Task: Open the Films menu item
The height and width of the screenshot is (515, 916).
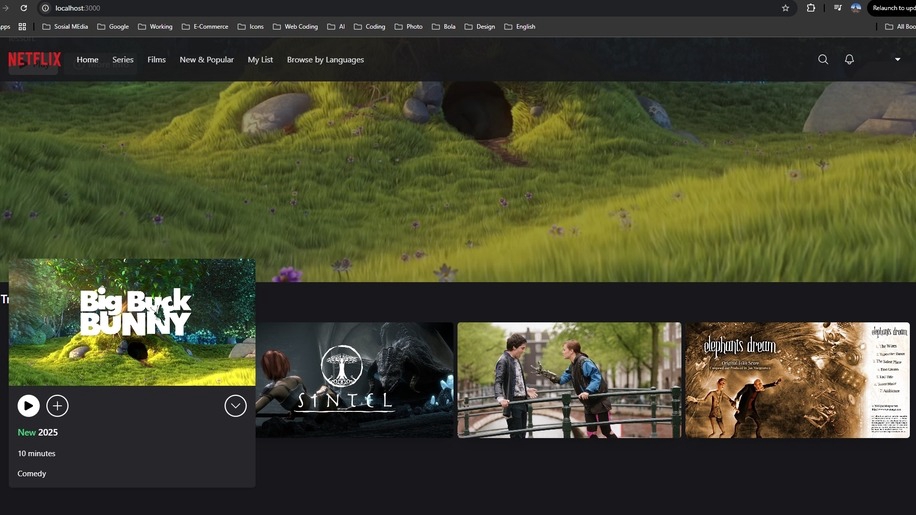Action: (x=157, y=60)
